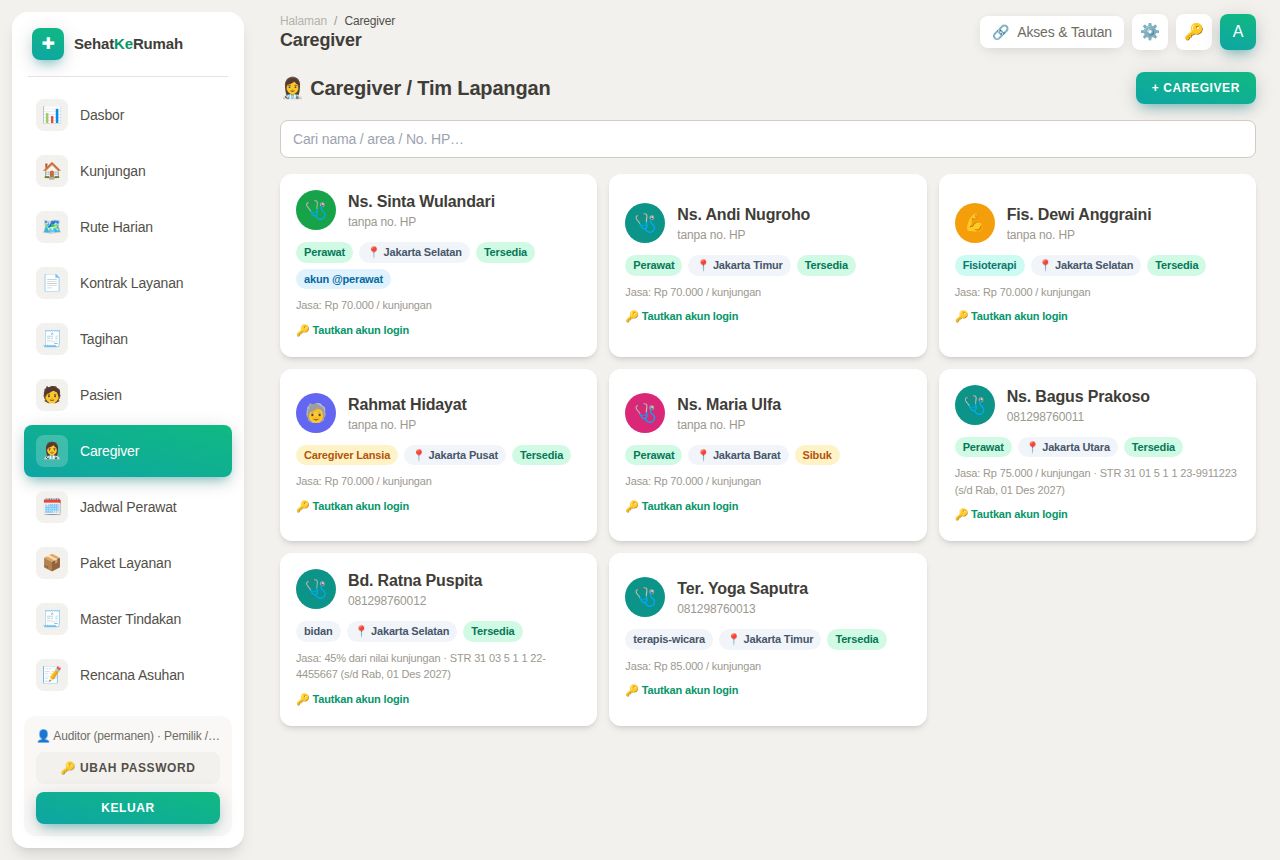1280x860 pixels.
Task: Click Tautkan akun login for Bagus Prakoso
Action: click(x=1011, y=514)
